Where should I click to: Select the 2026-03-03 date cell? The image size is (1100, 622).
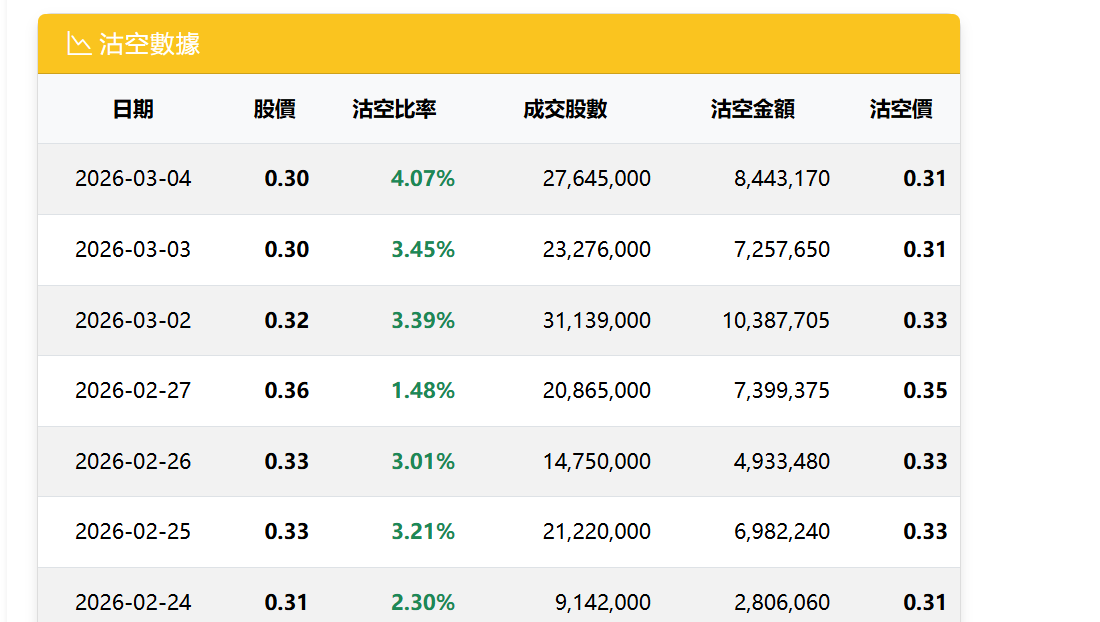click(133, 250)
